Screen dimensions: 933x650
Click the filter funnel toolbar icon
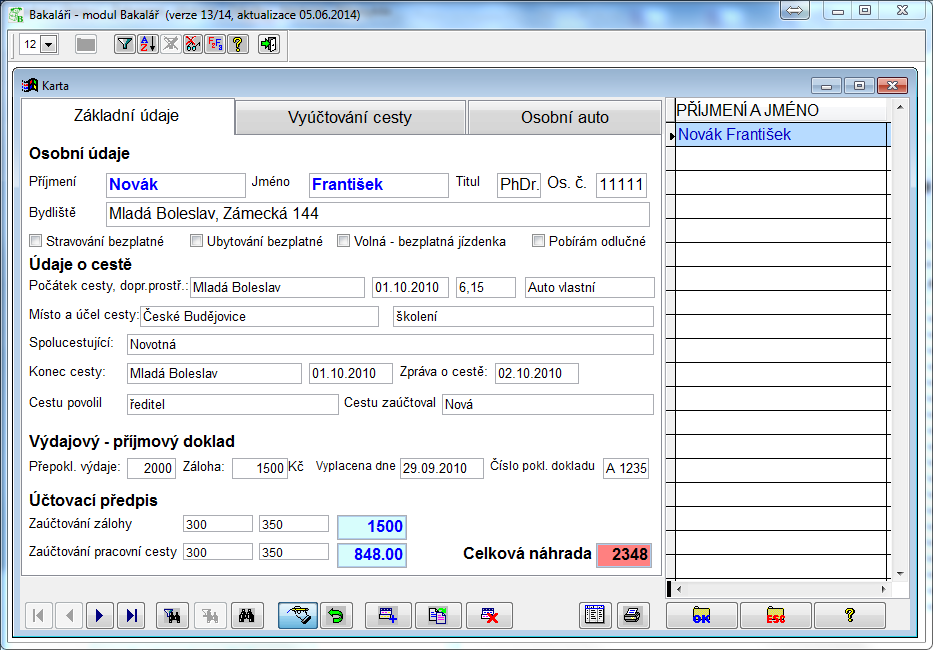[x=124, y=45]
